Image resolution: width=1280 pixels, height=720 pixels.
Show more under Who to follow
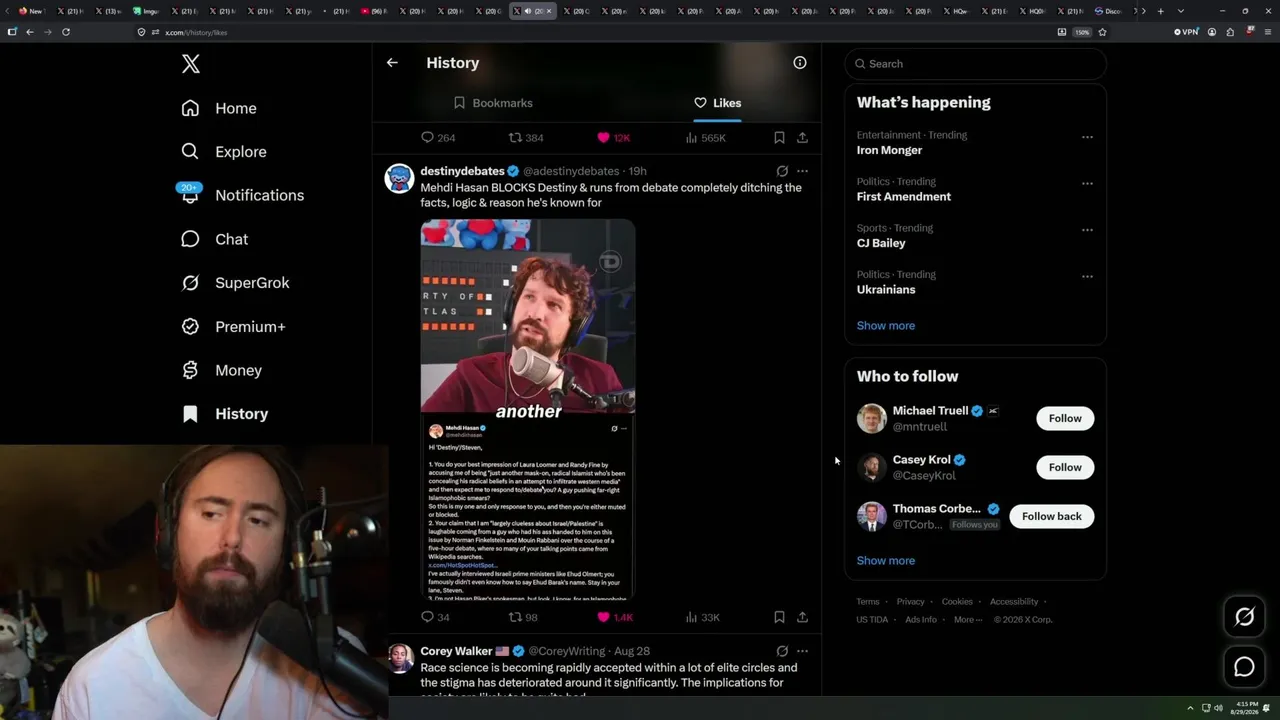(886, 561)
